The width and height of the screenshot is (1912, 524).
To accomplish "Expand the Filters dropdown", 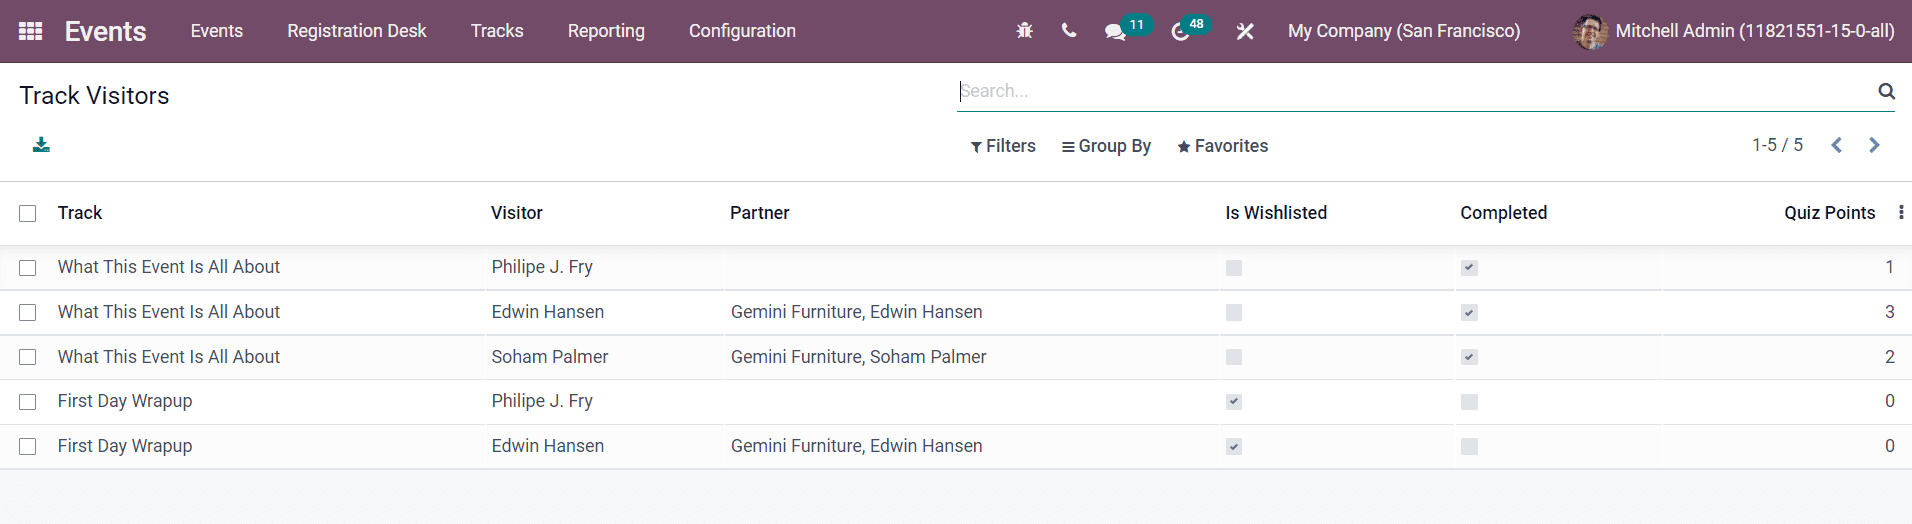I will pyautogui.click(x=1003, y=146).
